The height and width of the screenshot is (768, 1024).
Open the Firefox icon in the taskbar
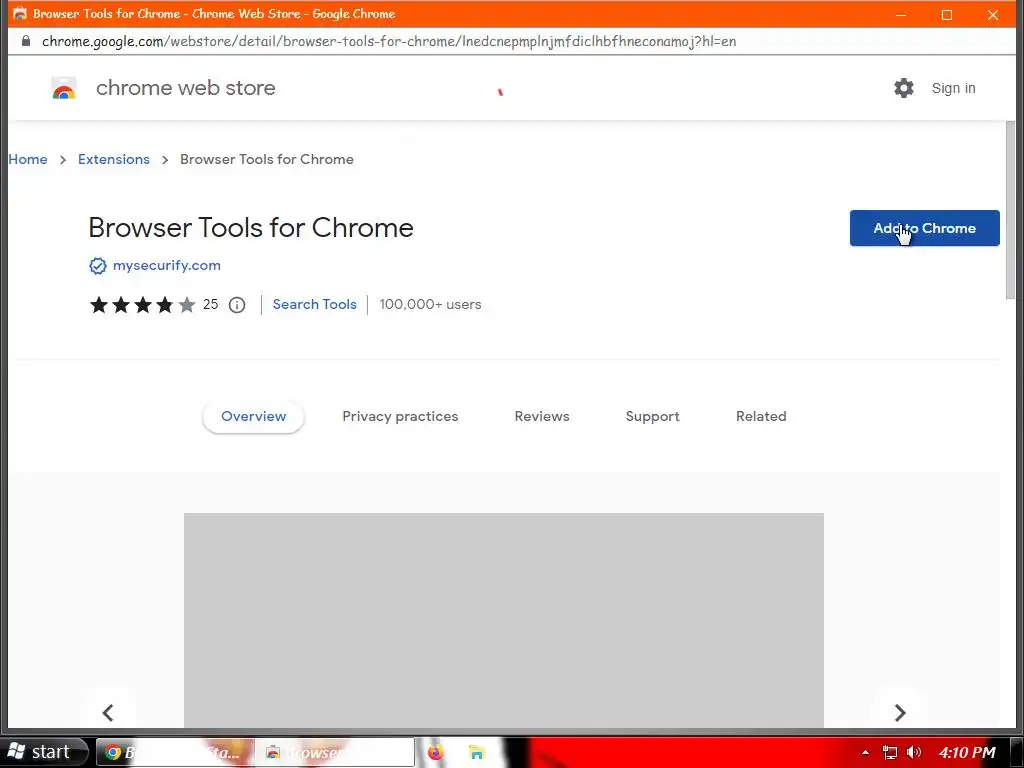pyautogui.click(x=436, y=752)
